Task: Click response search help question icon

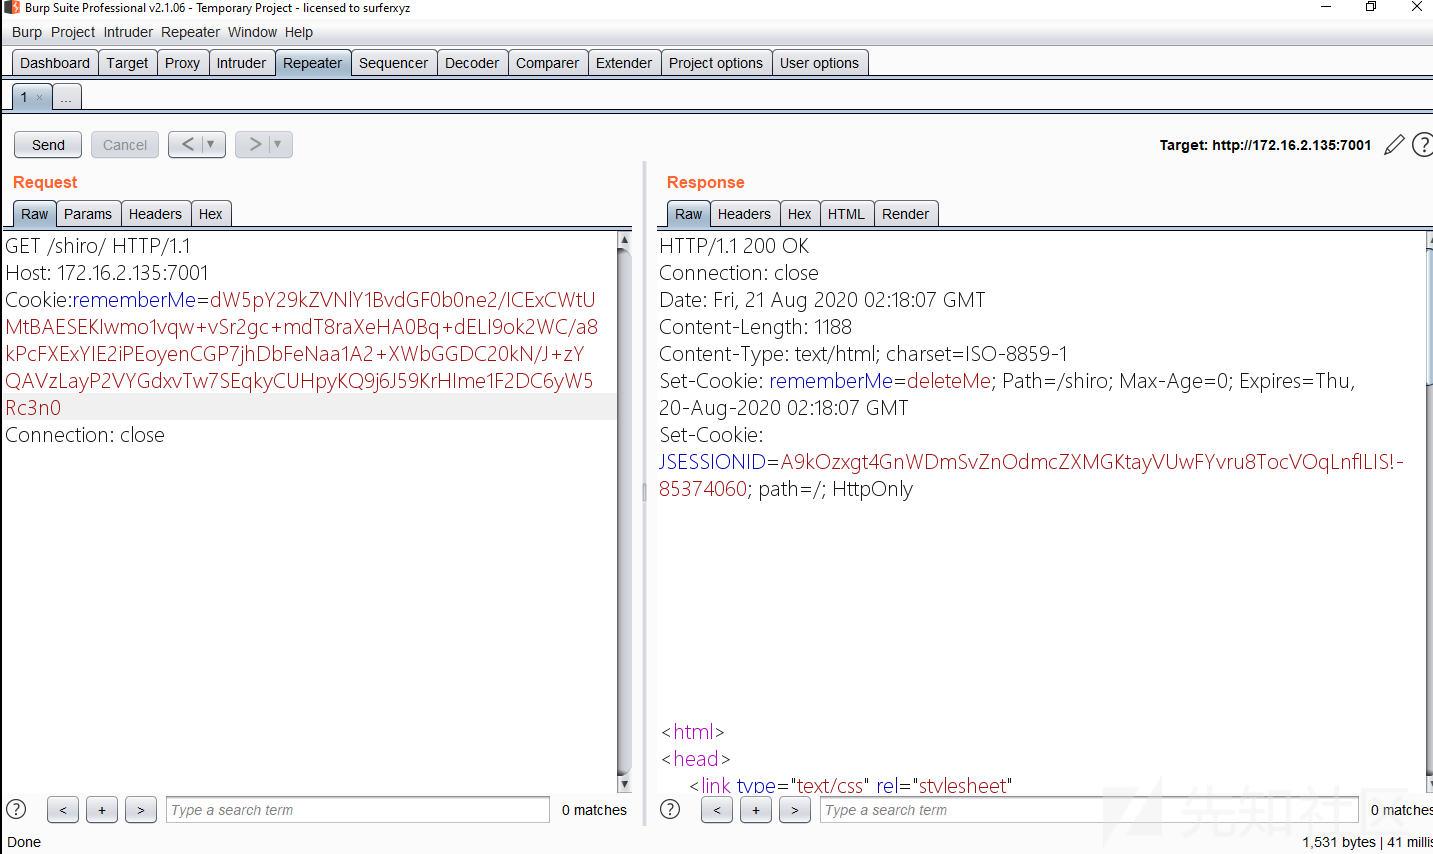Action: (670, 809)
